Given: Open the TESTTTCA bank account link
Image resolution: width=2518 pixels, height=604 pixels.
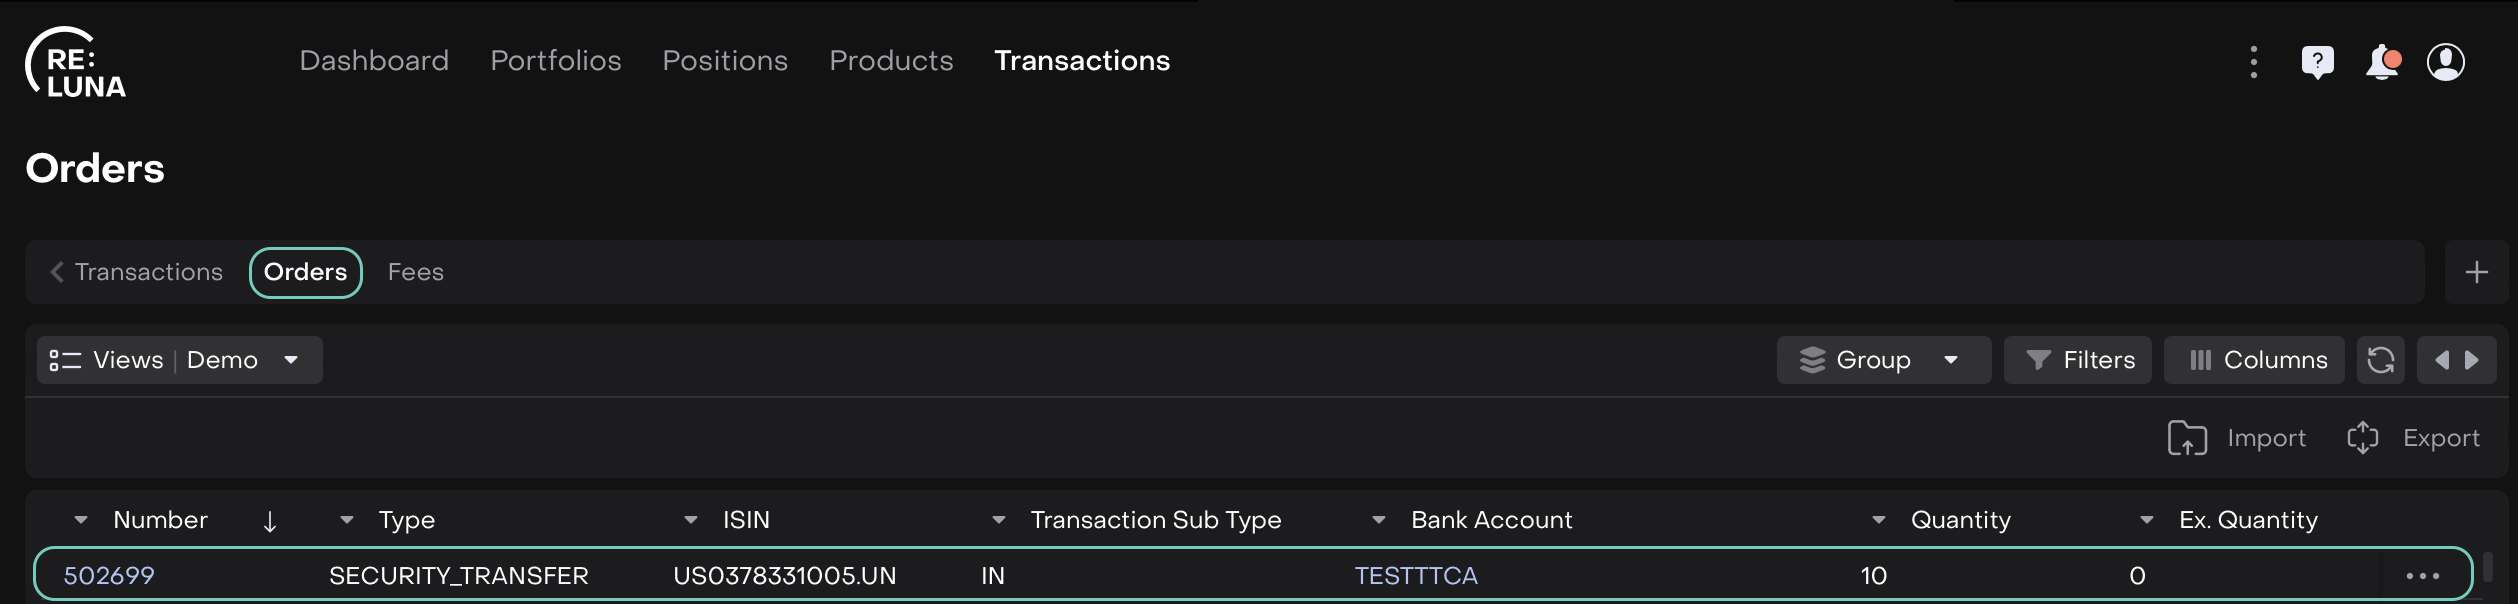Looking at the screenshot, I should pyautogui.click(x=1415, y=576).
